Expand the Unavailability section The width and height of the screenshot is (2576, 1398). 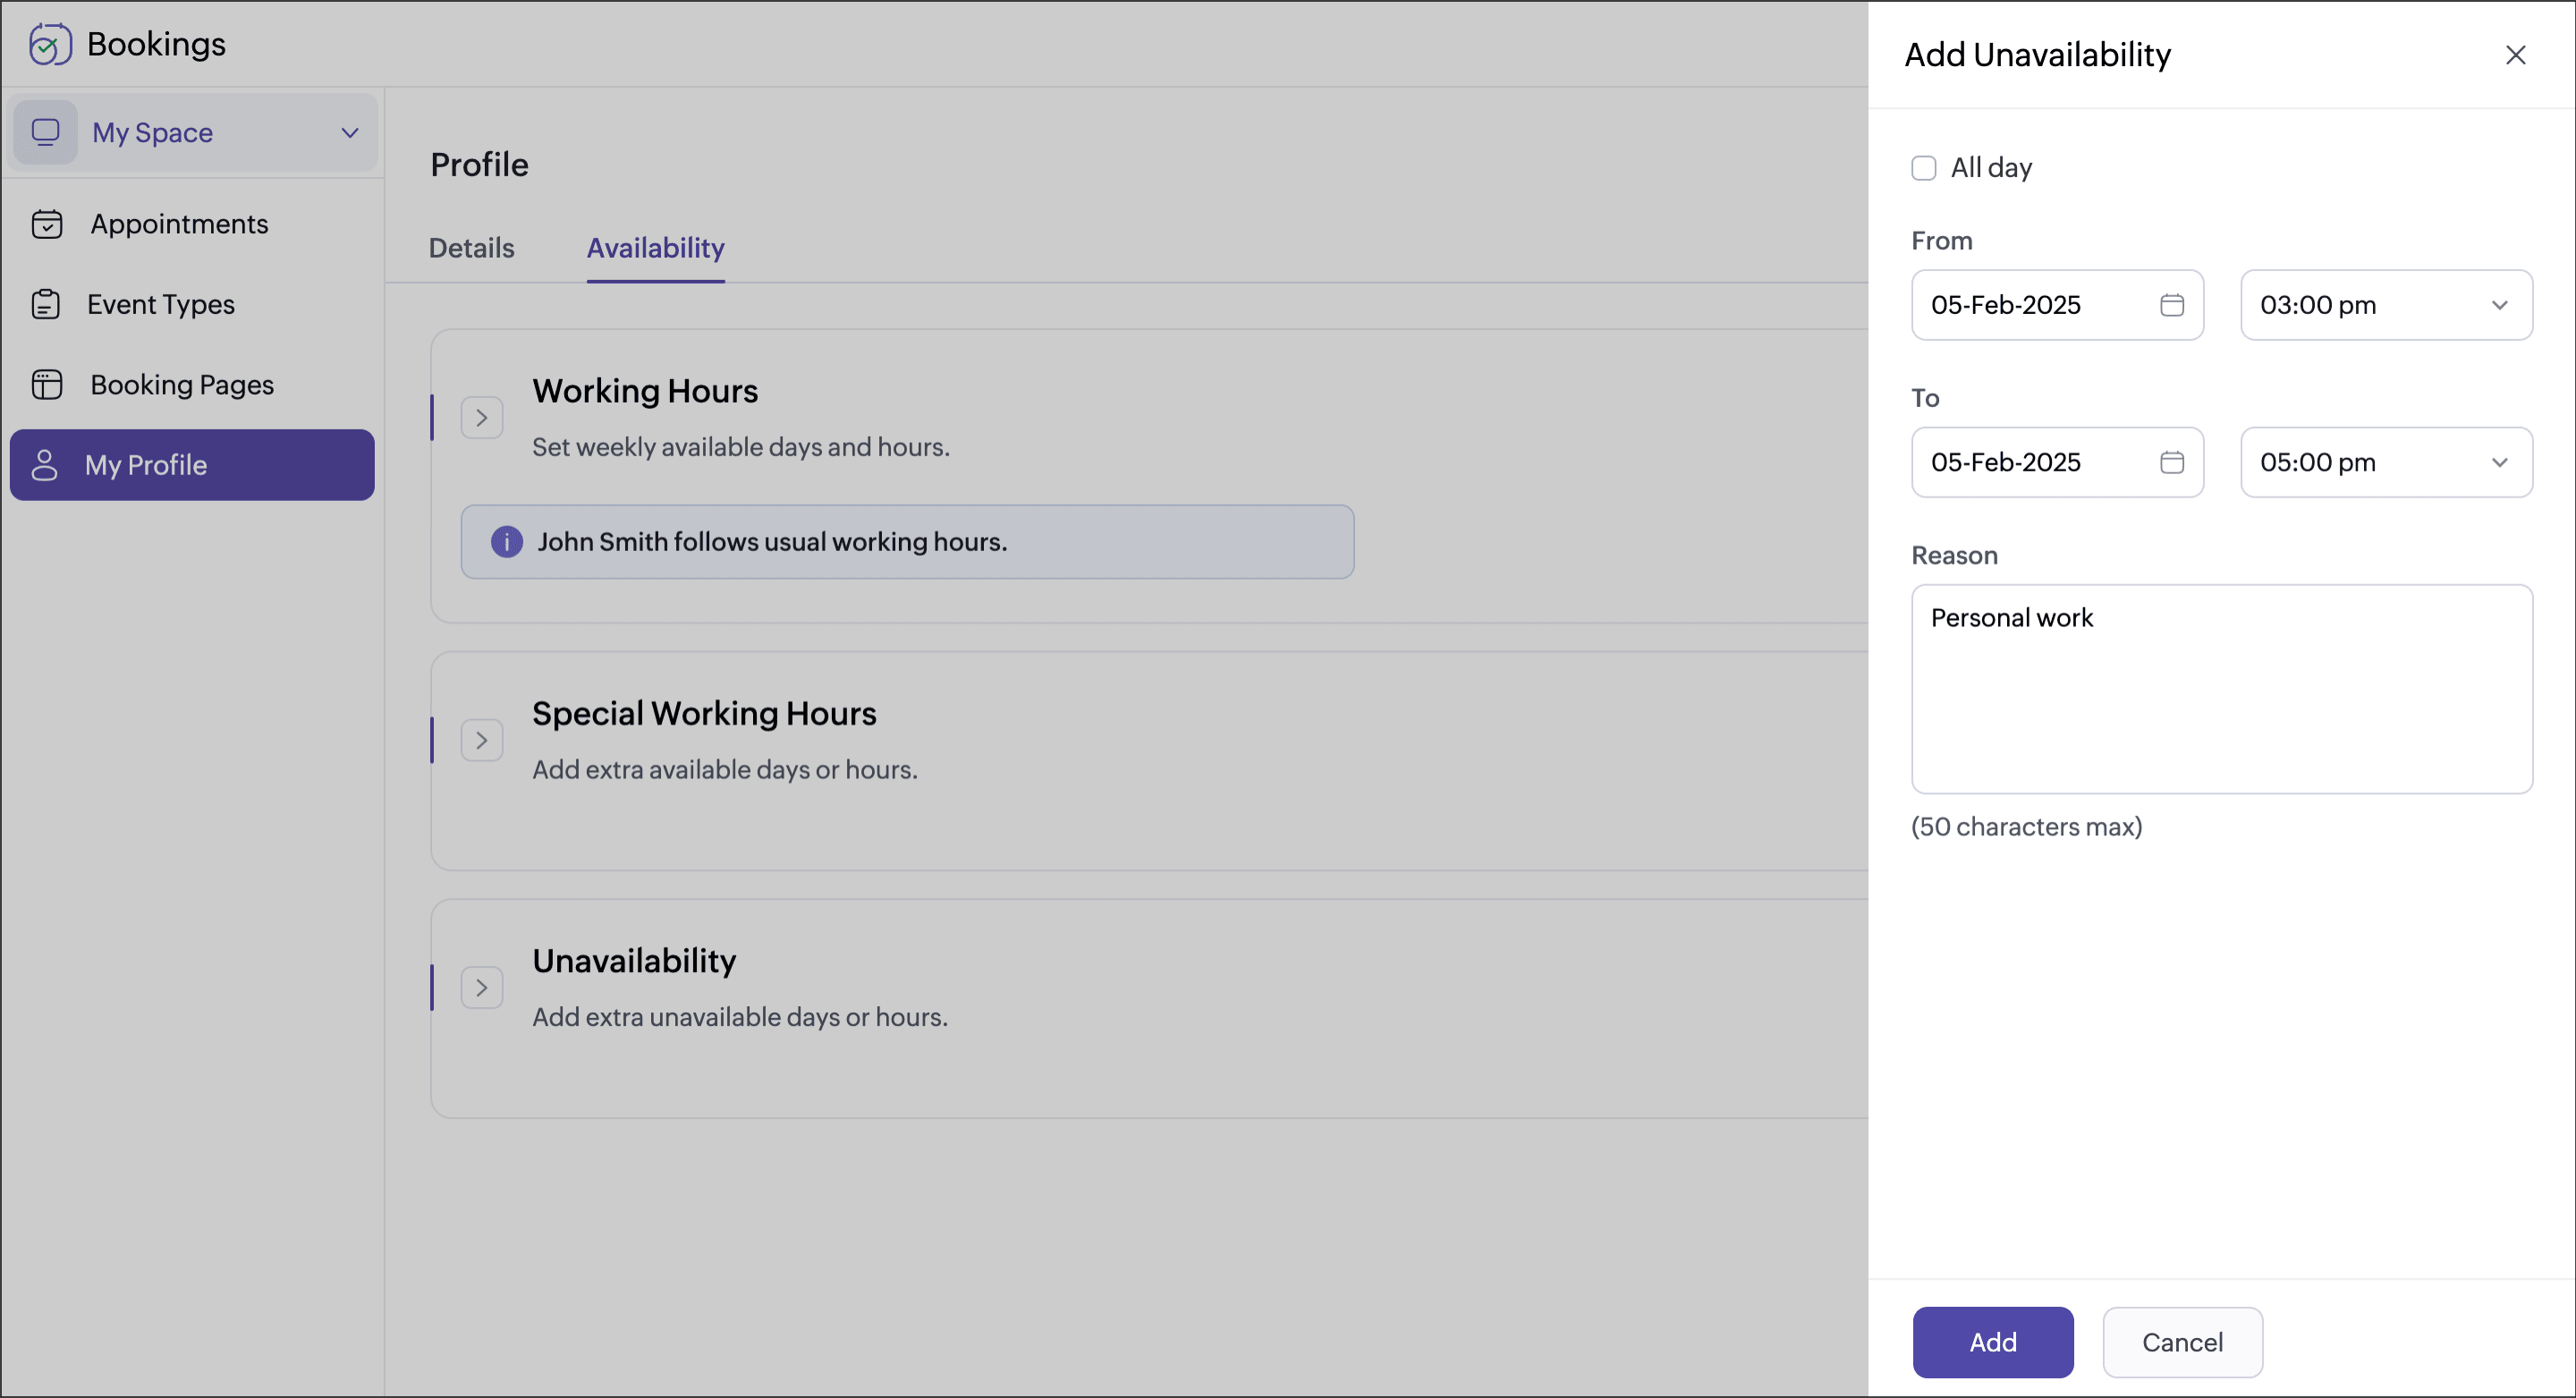(482, 988)
